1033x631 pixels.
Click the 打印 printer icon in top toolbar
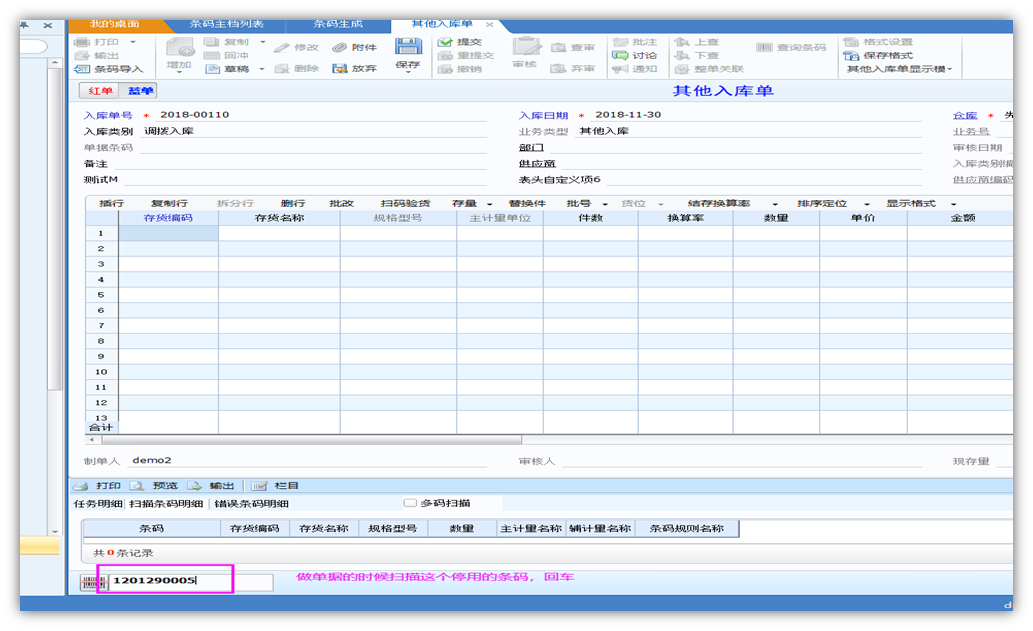pyautogui.click(x=82, y=42)
